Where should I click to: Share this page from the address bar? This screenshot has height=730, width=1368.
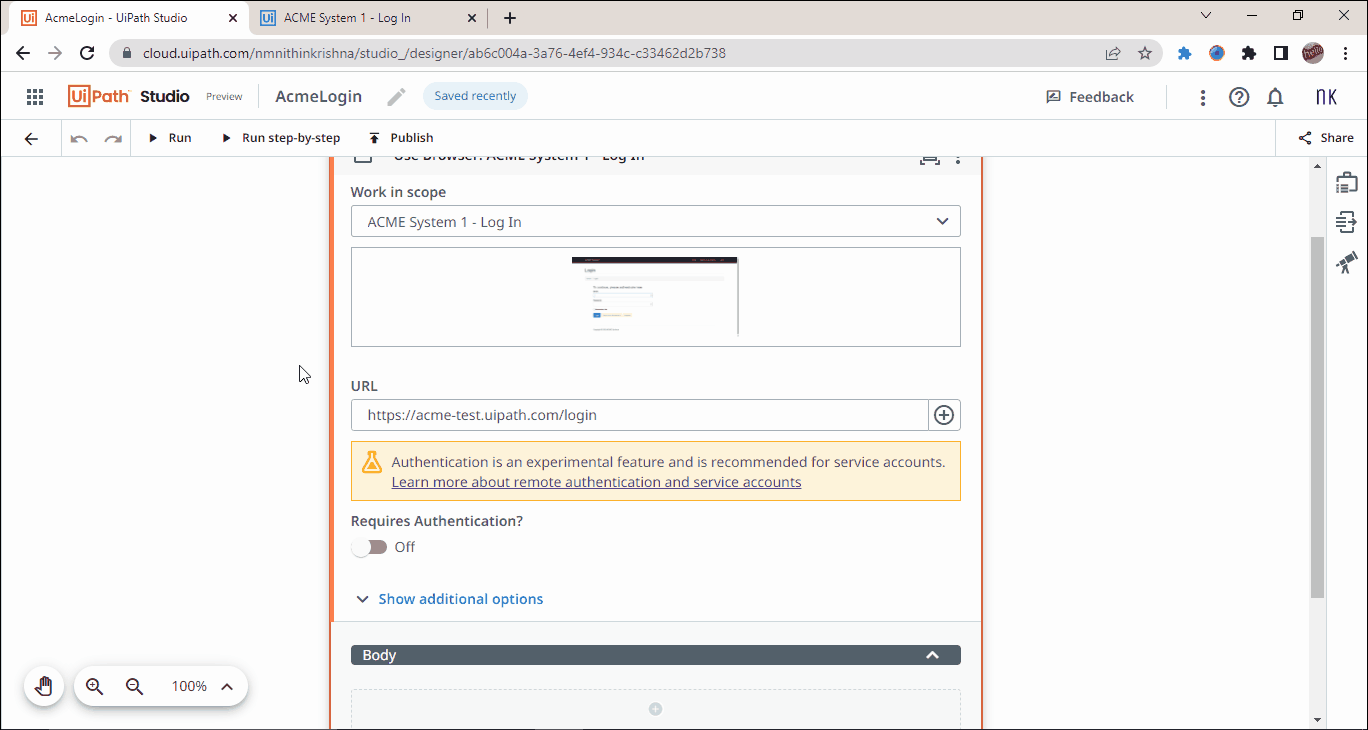(x=1113, y=53)
